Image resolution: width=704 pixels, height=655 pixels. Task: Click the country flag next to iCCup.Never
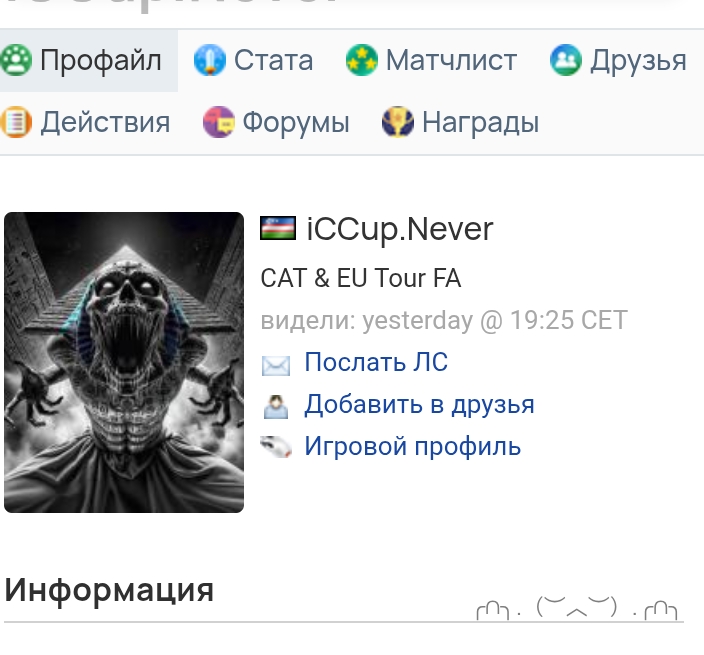[x=278, y=228]
